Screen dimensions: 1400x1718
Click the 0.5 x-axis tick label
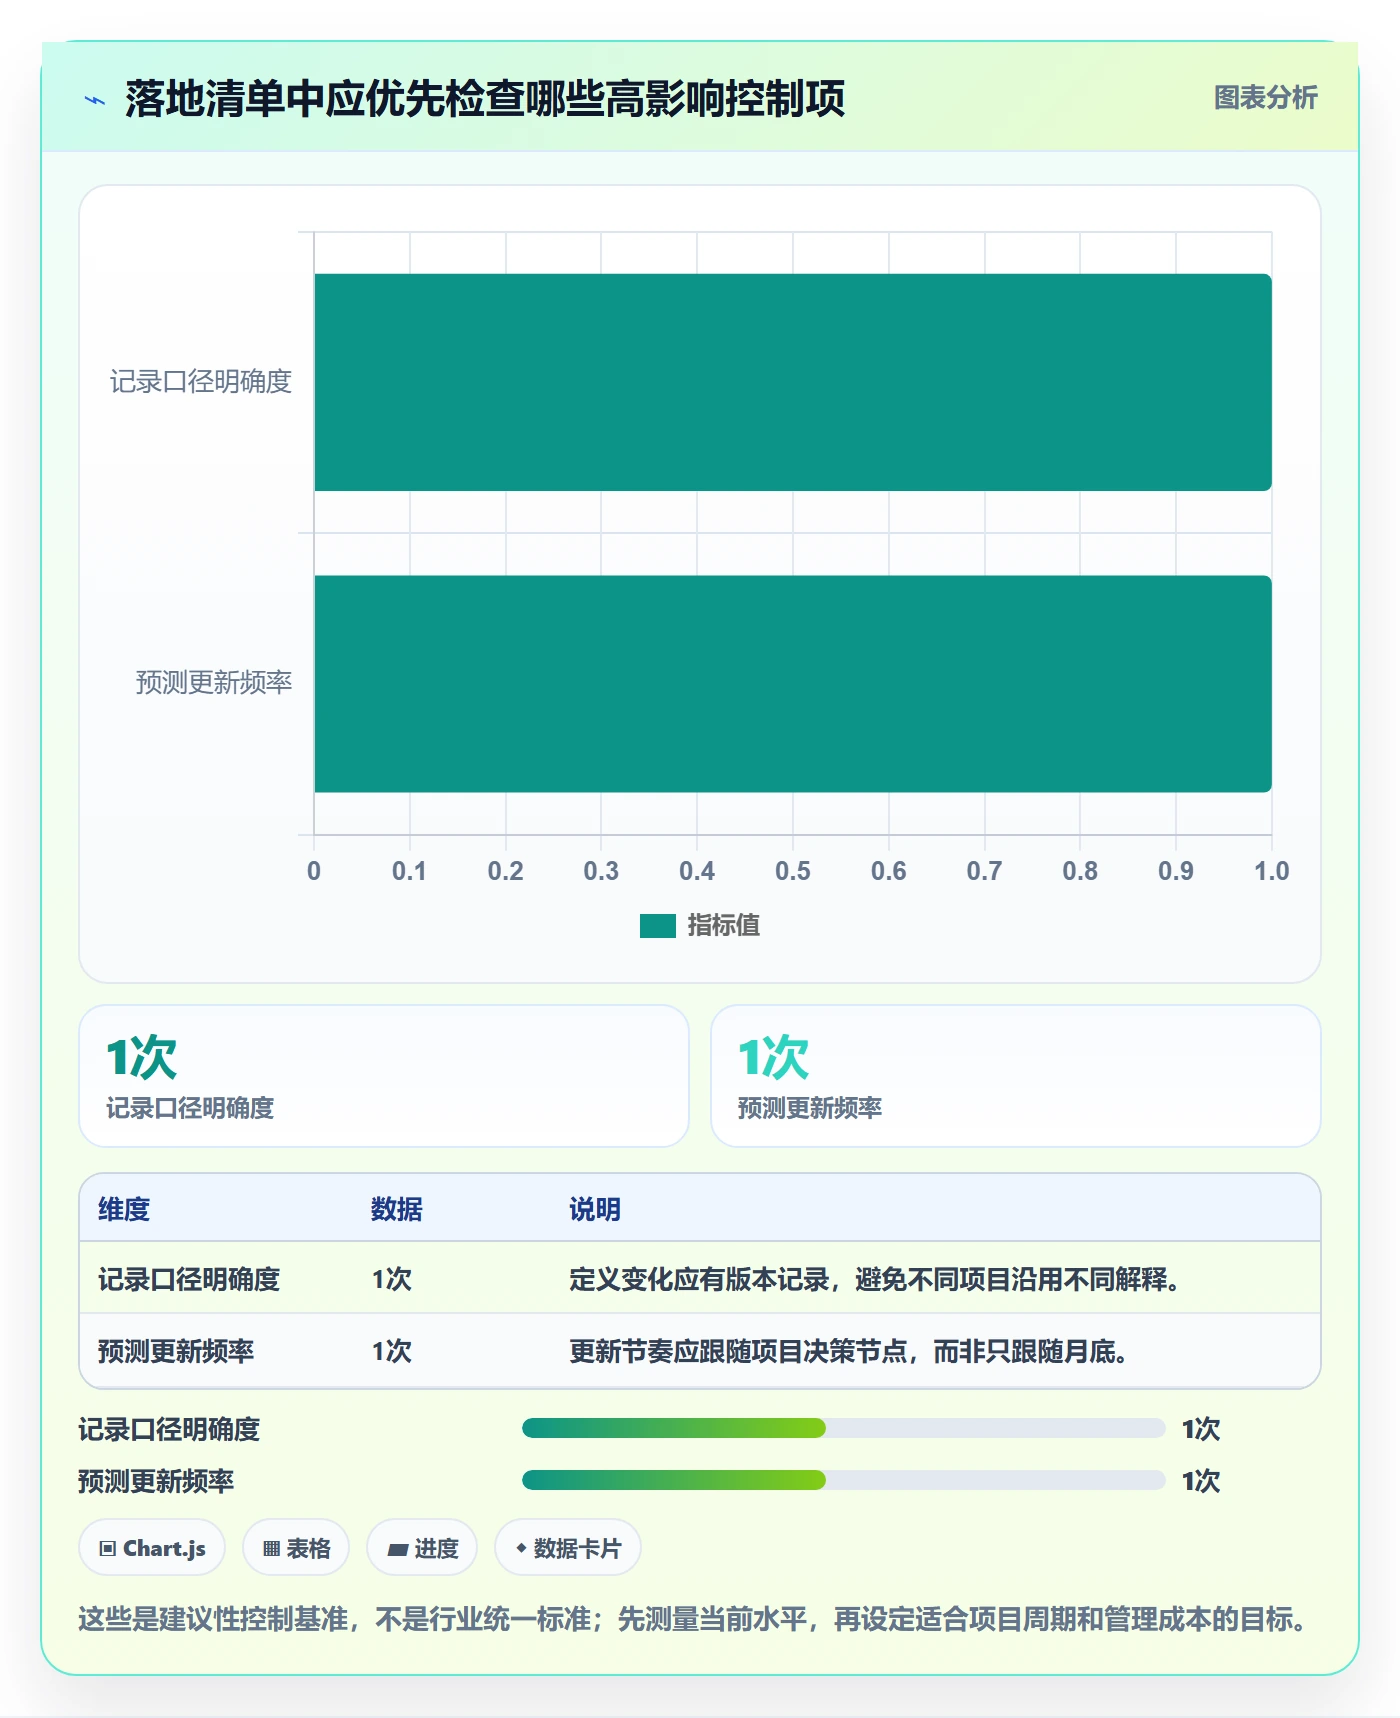click(793, 871)
